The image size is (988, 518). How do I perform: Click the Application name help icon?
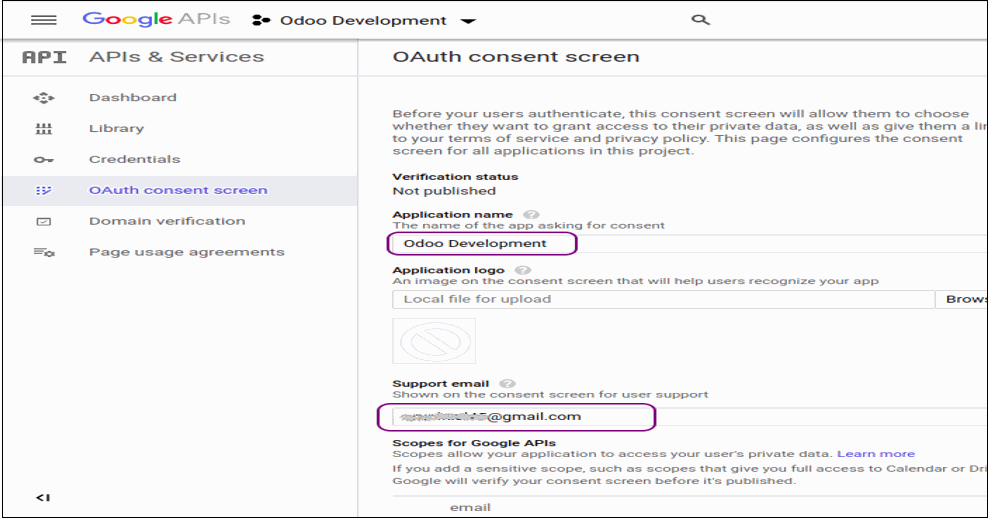(x=531, y=215)
